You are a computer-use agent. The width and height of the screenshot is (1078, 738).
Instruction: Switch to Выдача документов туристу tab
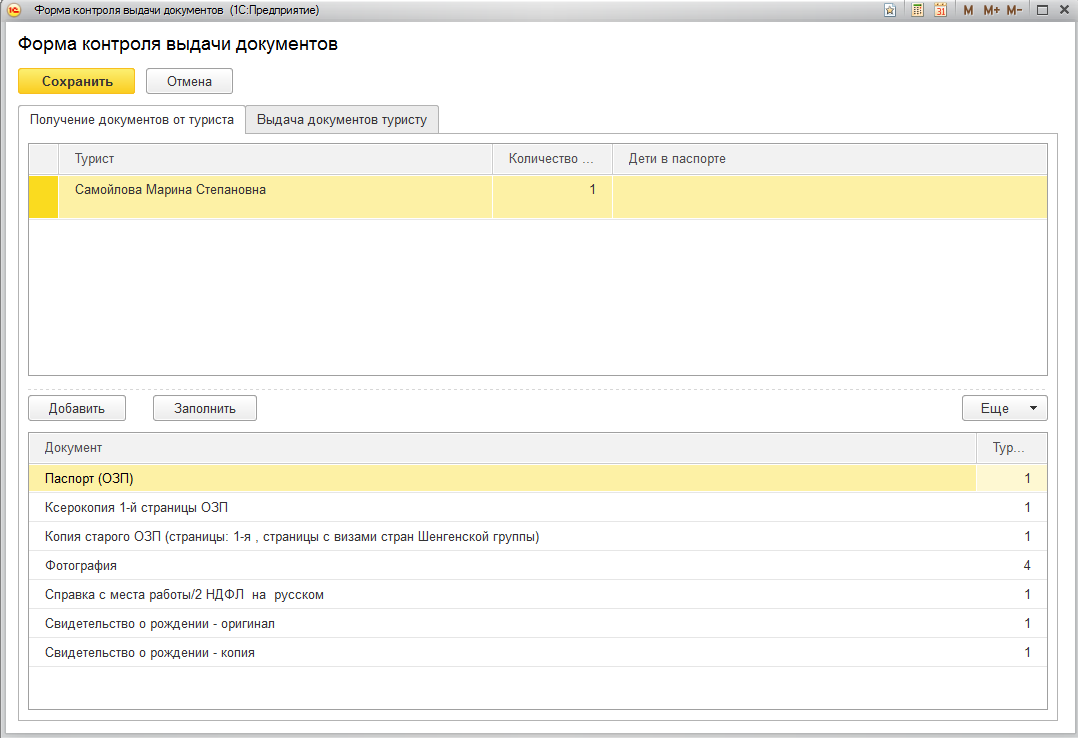click(x=342, y=120)
